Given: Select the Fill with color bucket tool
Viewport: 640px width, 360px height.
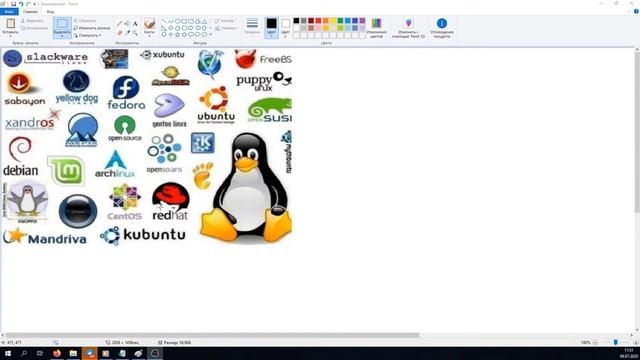Looking at the screenshot, I should pyautogui.click(x=127, y=24).
